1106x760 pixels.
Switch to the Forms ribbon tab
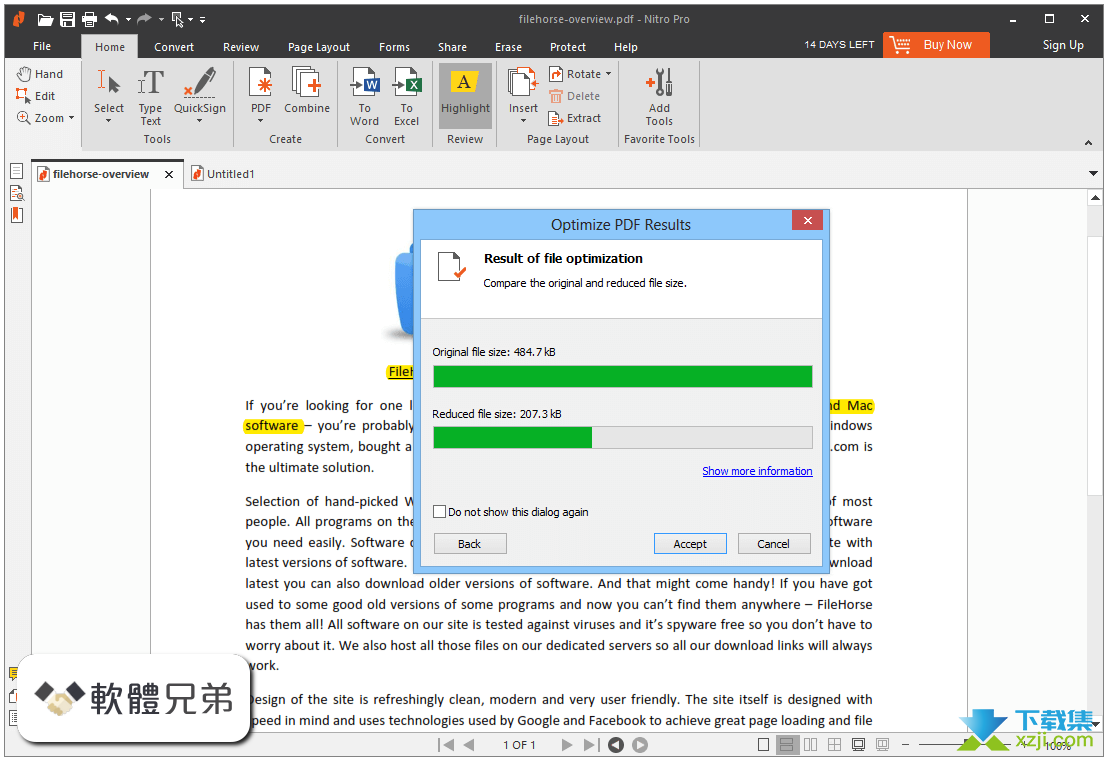tap(394, 47)
